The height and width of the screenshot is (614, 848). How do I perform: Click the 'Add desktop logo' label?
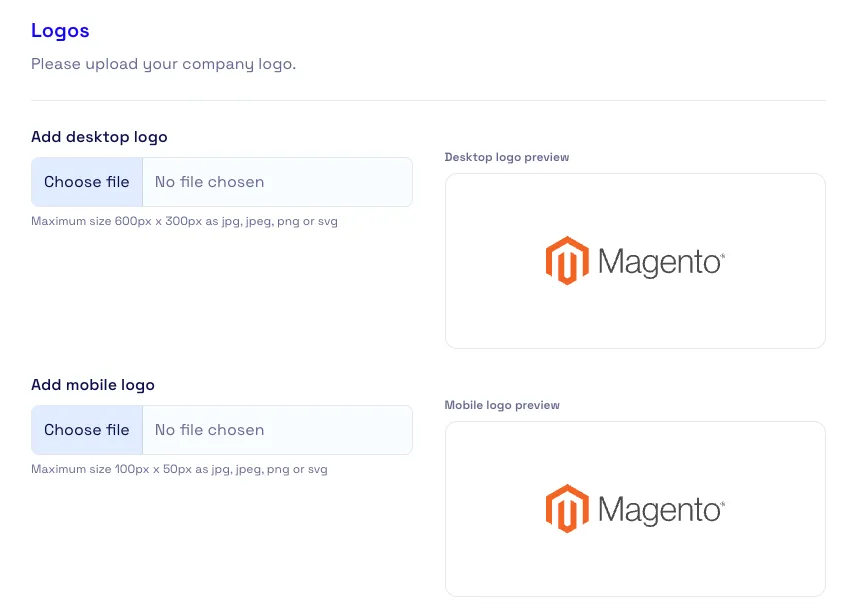click(x=99, y=137)
